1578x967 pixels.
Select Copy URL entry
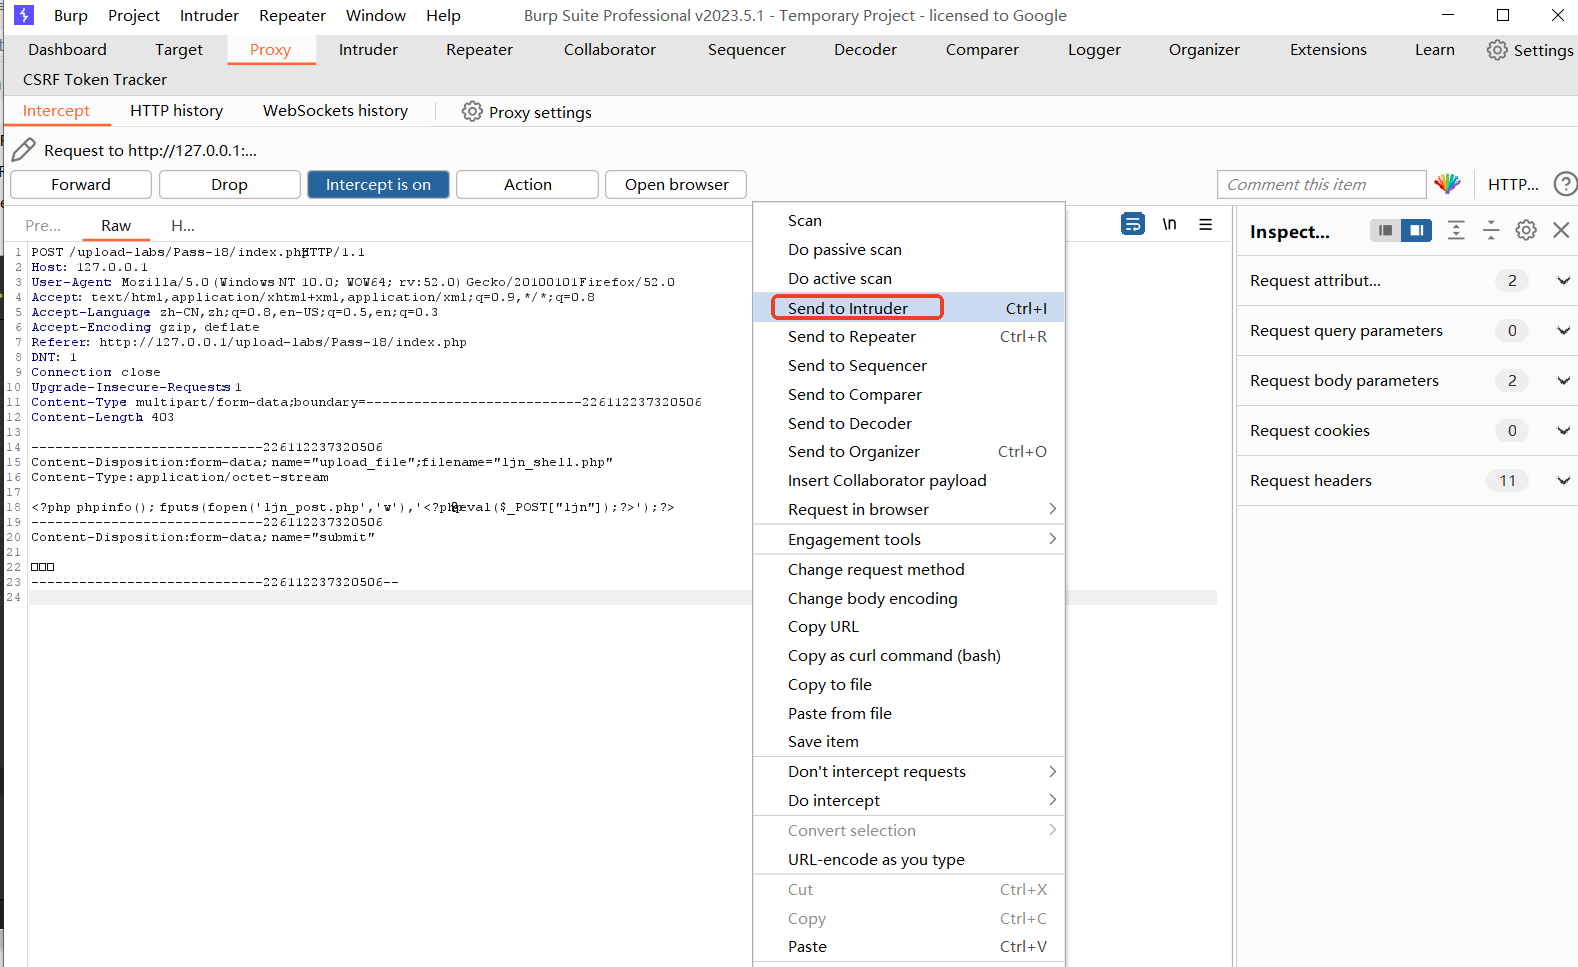click(909, 627)
